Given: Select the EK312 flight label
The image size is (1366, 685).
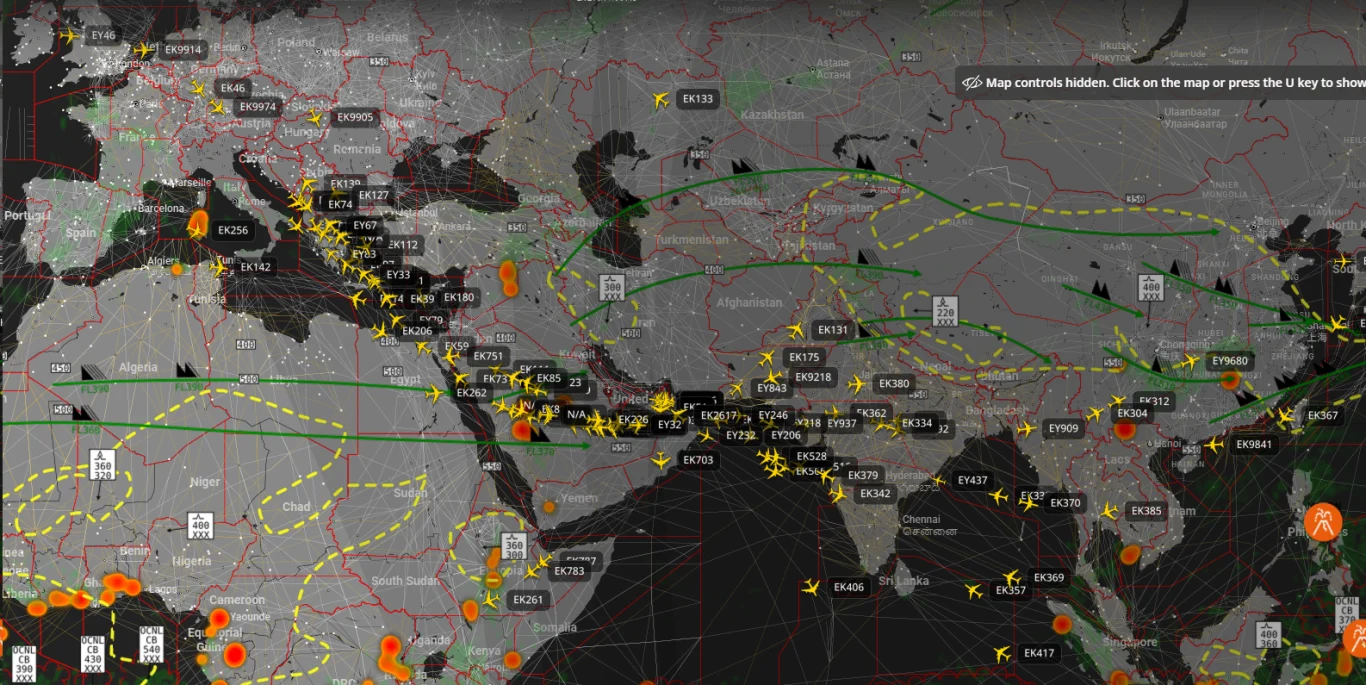Looking at the screenshot, I should coord(1154,401).
